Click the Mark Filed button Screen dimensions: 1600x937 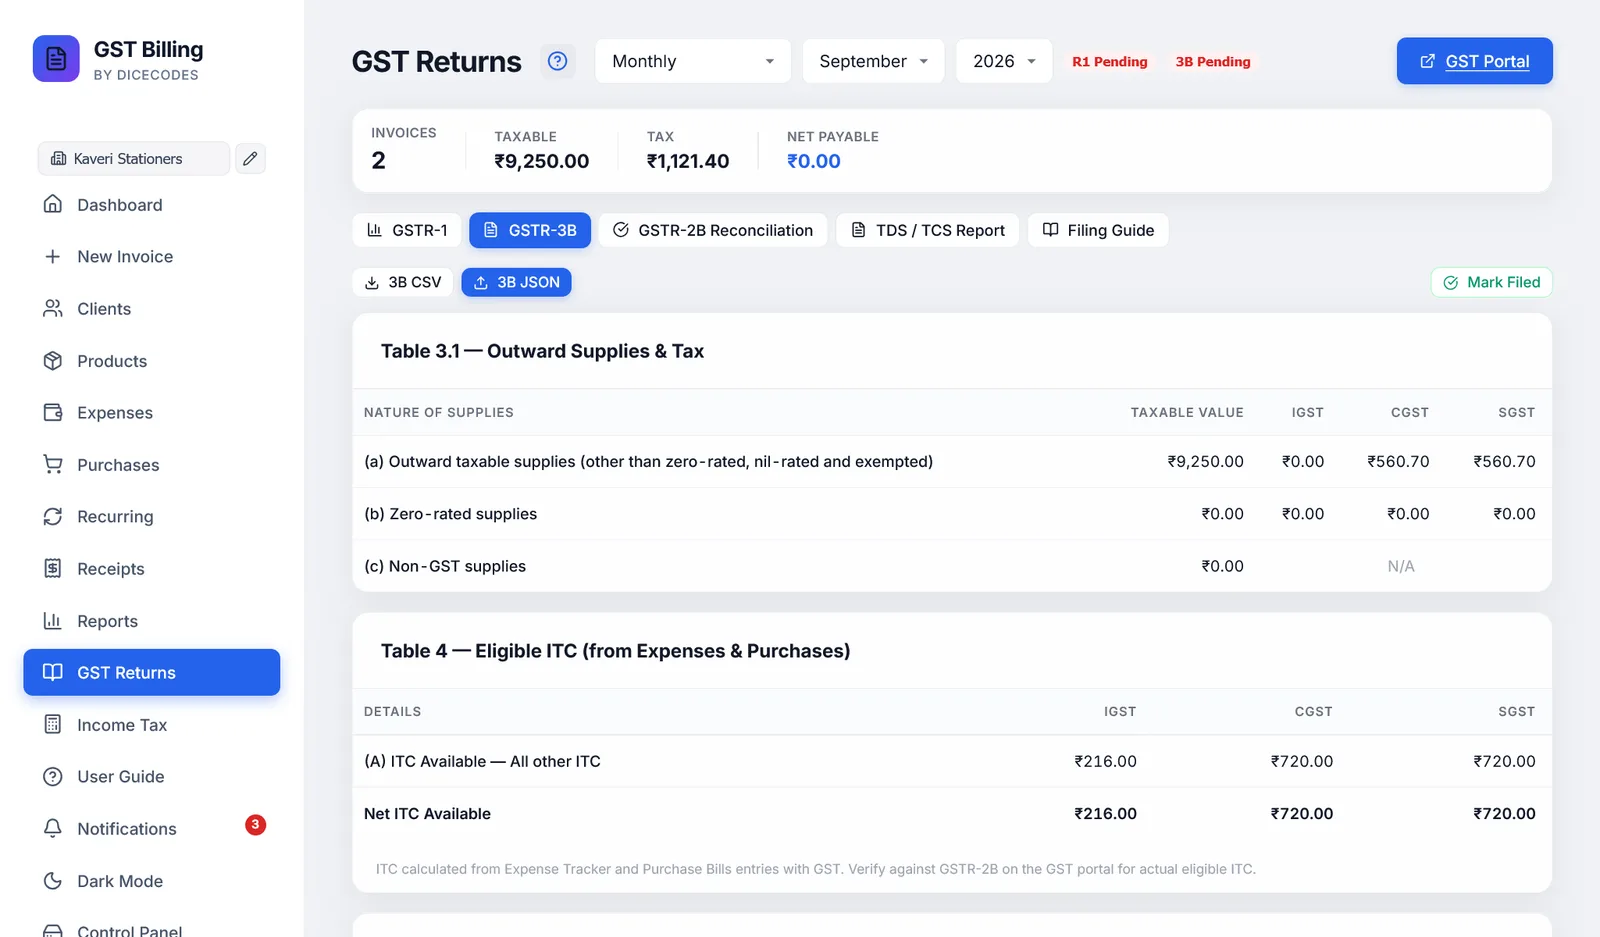pyautogui.click(x=1491, y=282)
